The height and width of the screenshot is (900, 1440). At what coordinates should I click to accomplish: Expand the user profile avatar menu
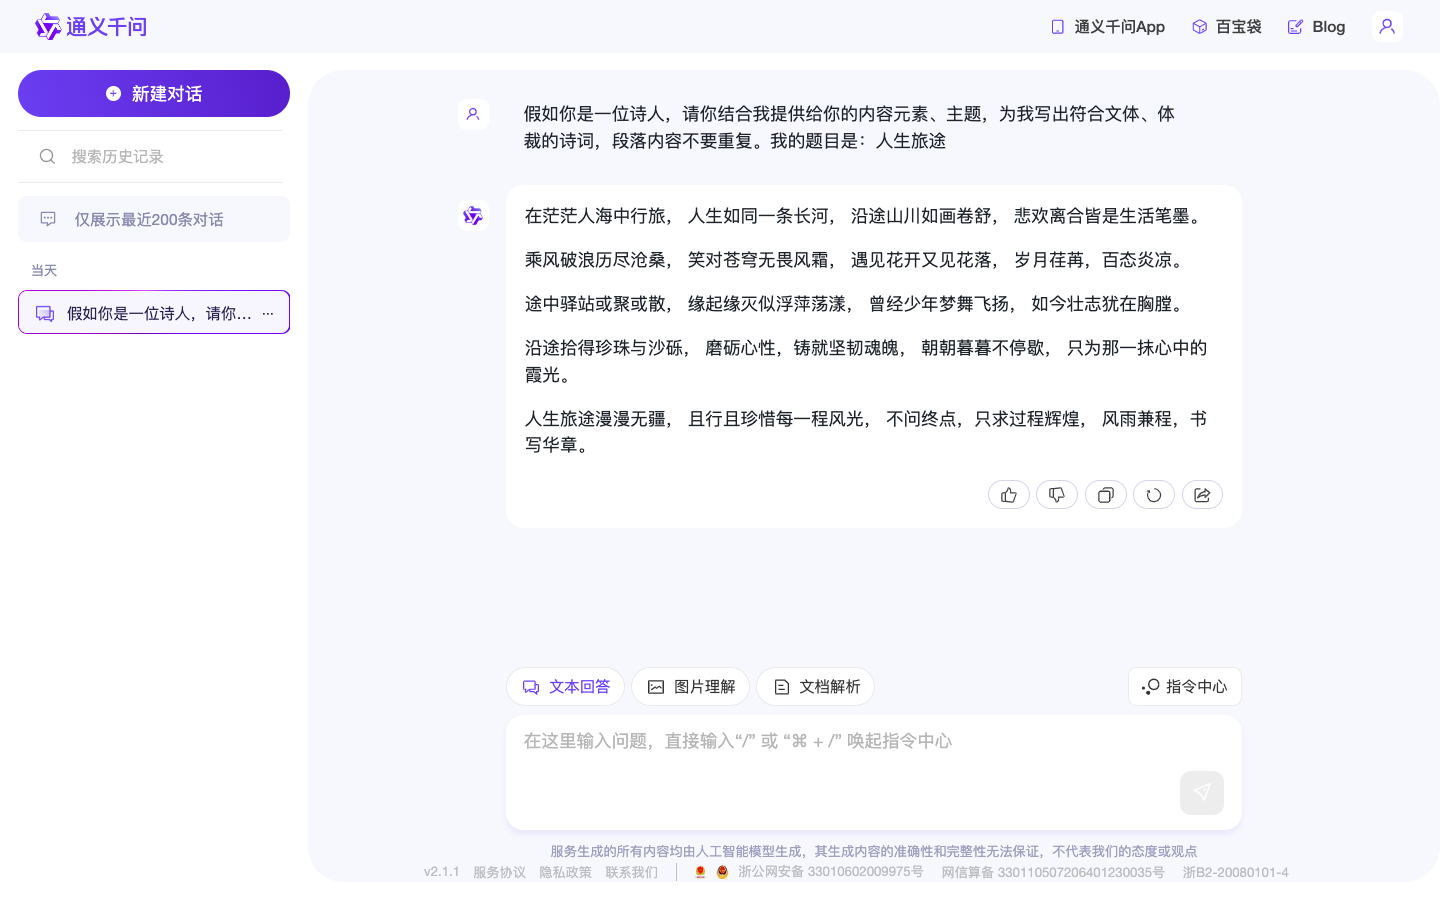tap(1387, 26)
